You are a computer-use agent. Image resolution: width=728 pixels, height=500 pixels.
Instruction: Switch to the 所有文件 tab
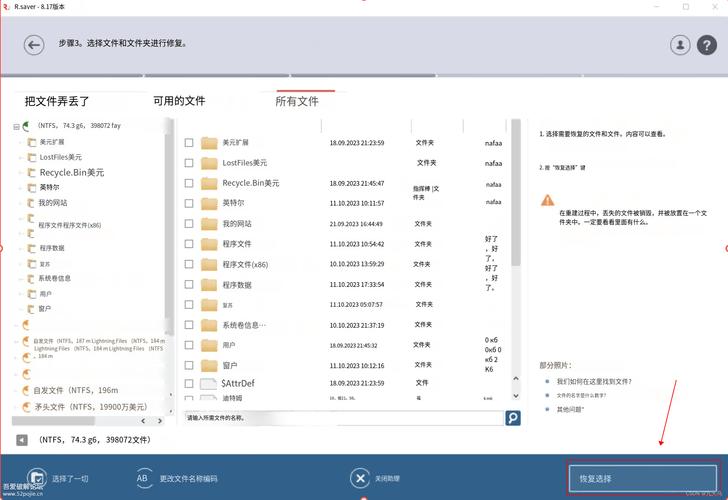pyautogui.click(x=297, y=101)
